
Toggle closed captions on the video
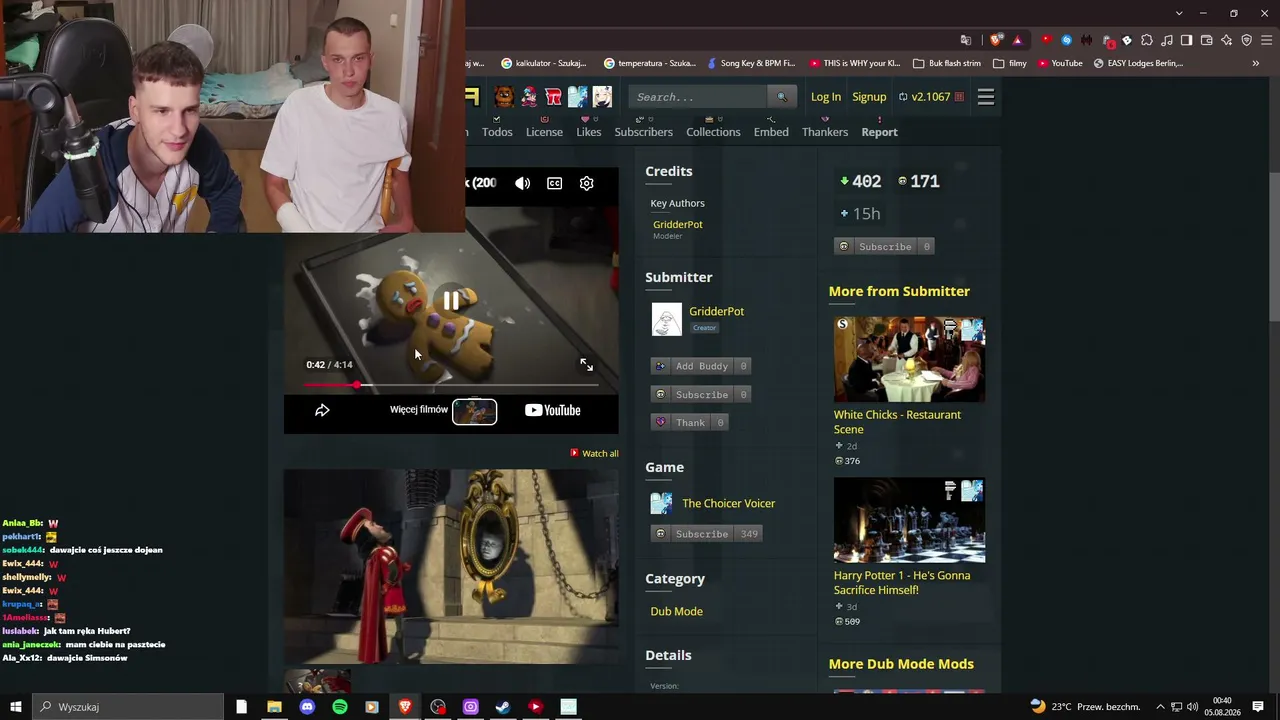point(555,183)
